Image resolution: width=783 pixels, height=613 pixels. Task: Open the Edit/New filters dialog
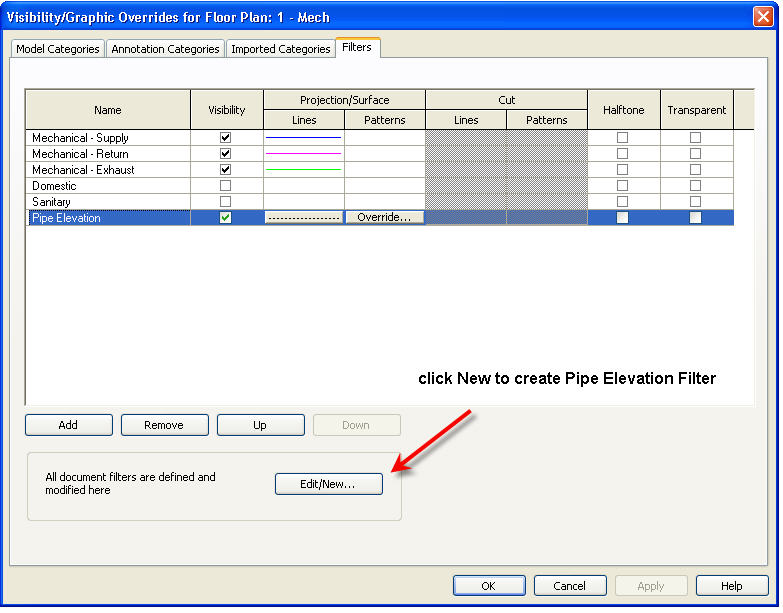click(x=329, y=484)
